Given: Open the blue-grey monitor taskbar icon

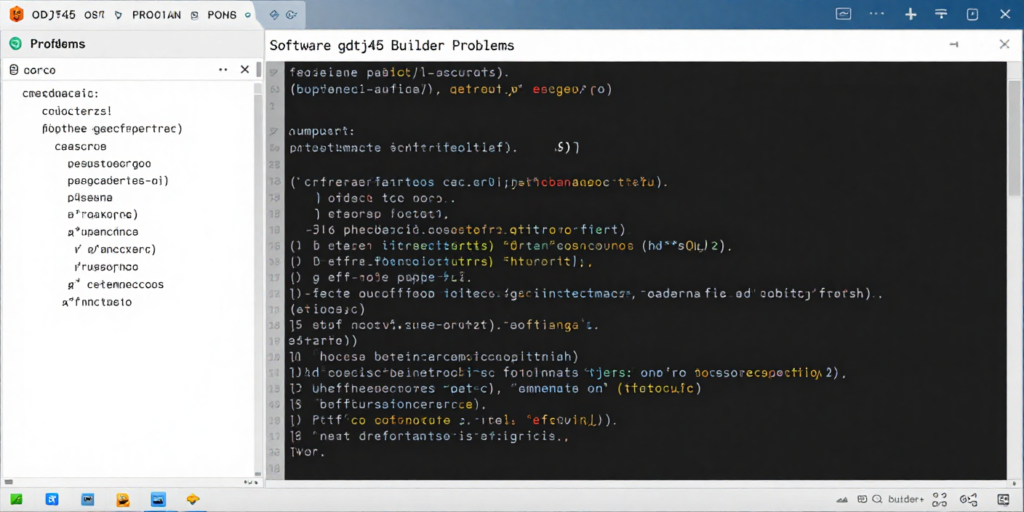Looking at the screenshot, I should click(x=88, y=500).
